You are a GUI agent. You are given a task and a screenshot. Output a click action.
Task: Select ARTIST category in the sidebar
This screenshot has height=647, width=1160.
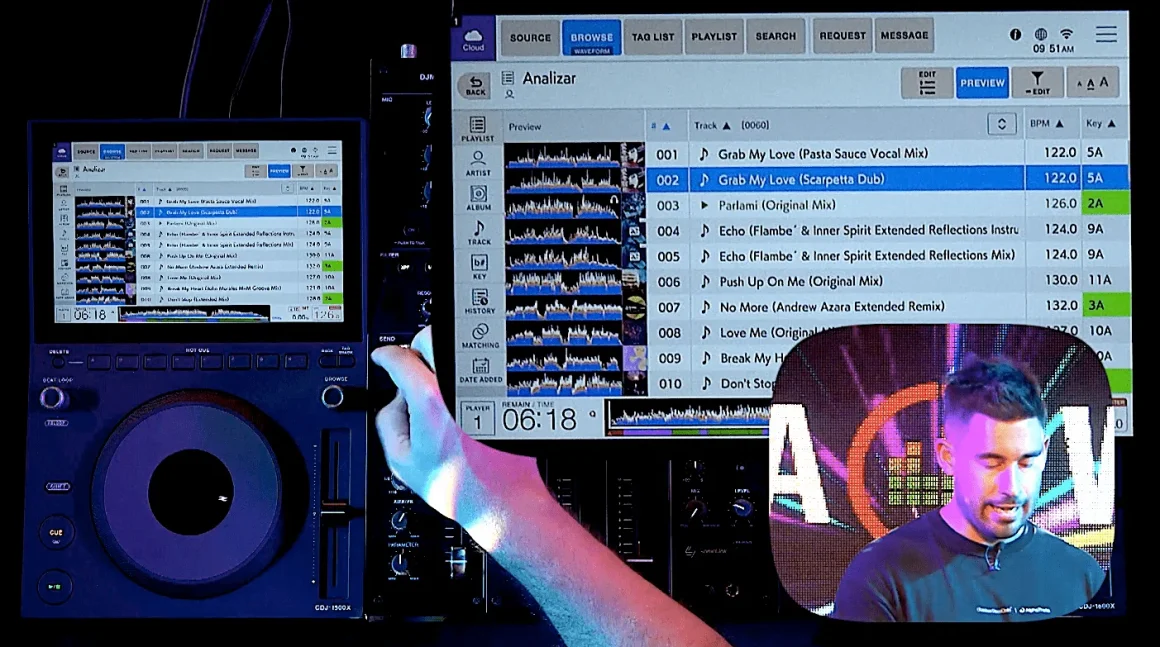coord(478,163)
